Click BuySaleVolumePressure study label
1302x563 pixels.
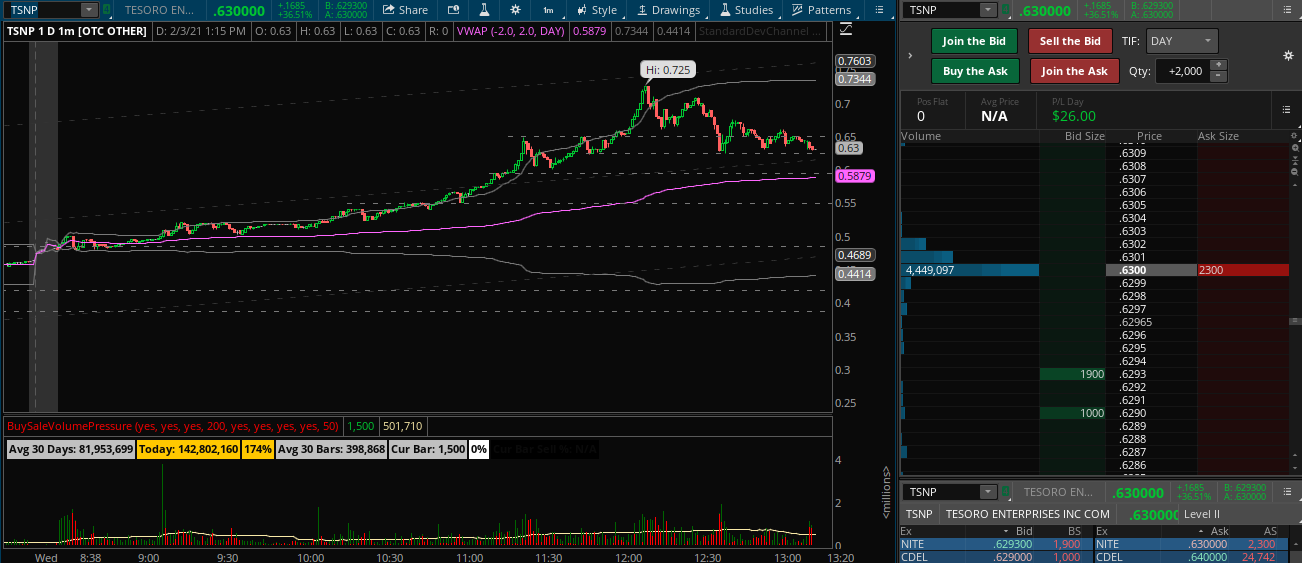click(x=173, y=426)
